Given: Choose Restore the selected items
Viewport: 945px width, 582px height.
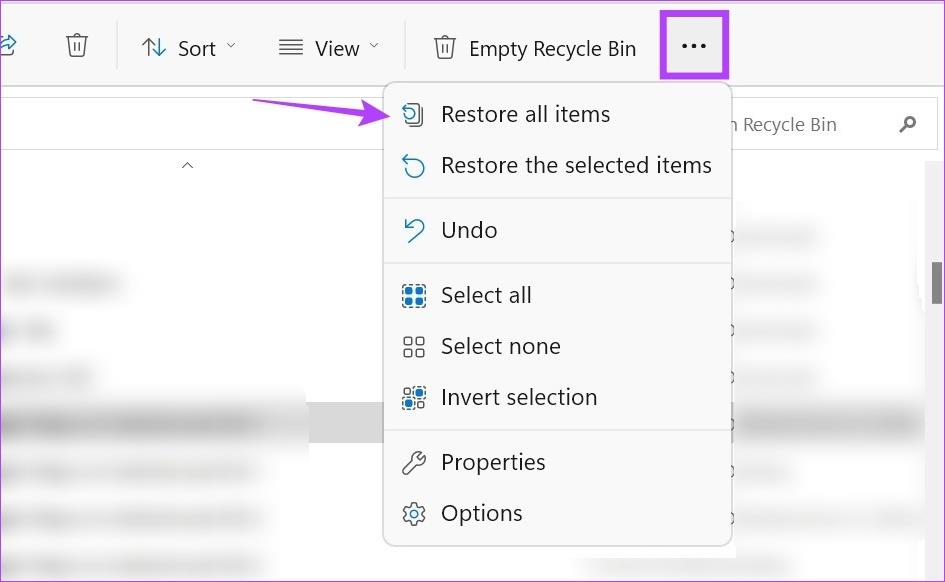Looking at the screenshot, I should tap(576, 164).
